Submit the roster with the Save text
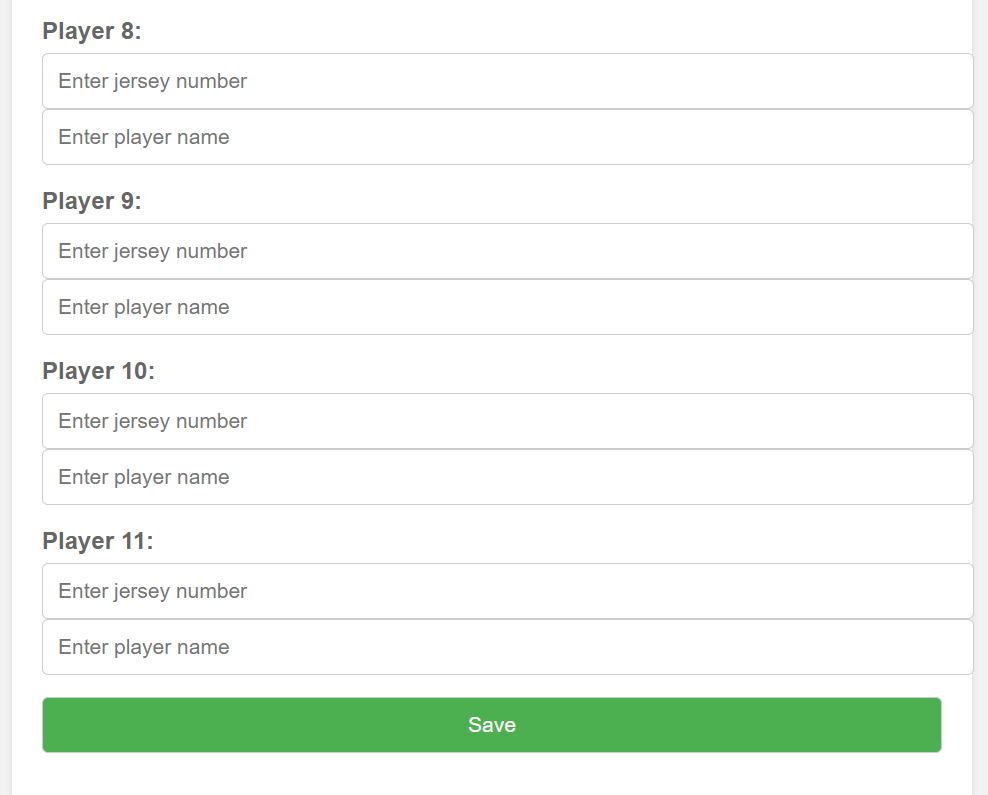The height and width of the screenshot is (795, 988). click(491, 725)
